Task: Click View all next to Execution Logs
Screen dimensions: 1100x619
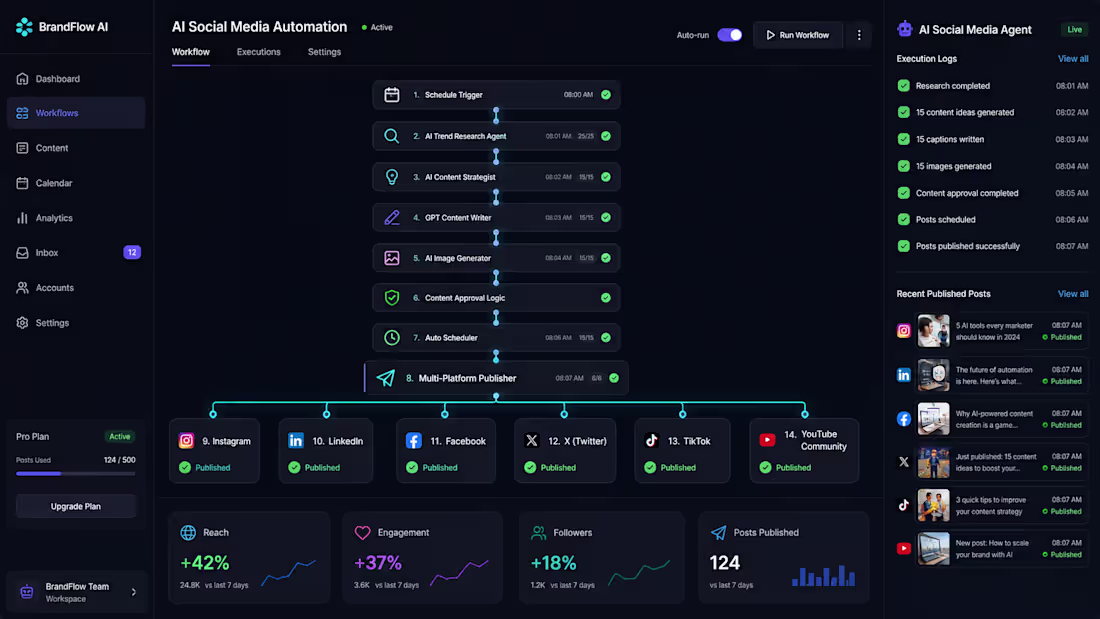Action: [1073, 59]
